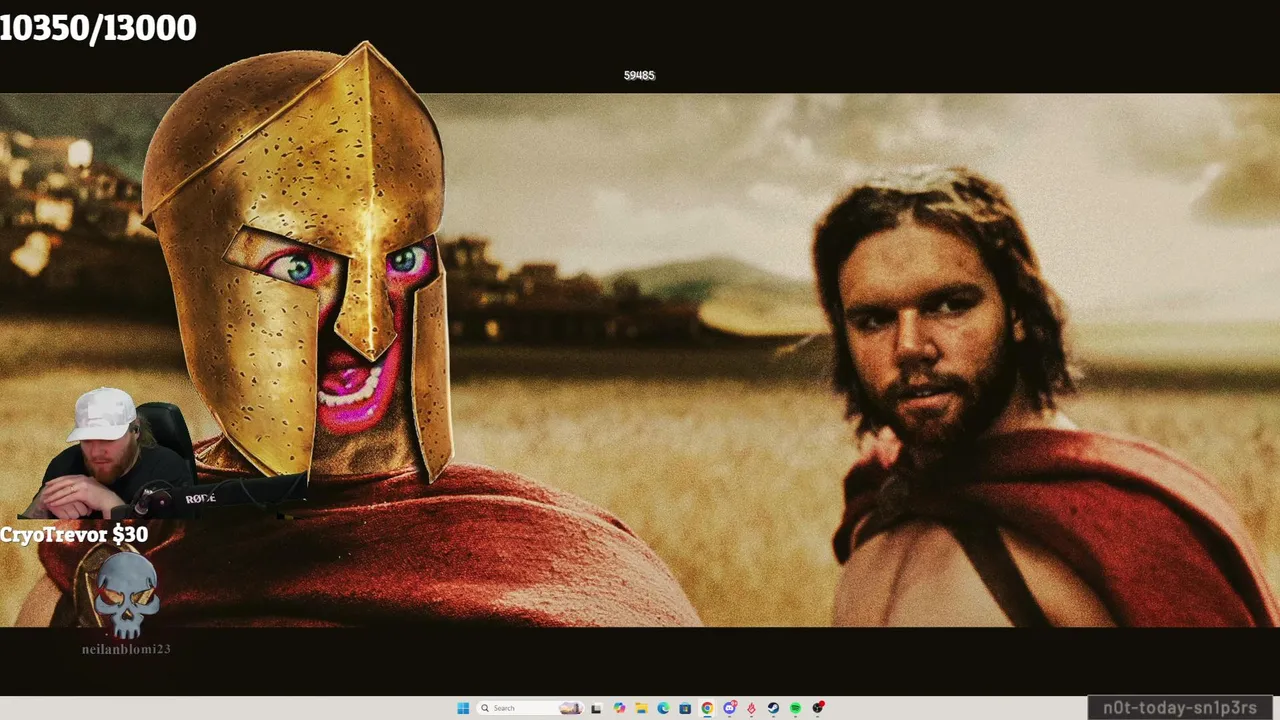Viewport: 1280px width, 720px height.
Task: Open File Explorer from the taskbar
Action: pos(641,708)
